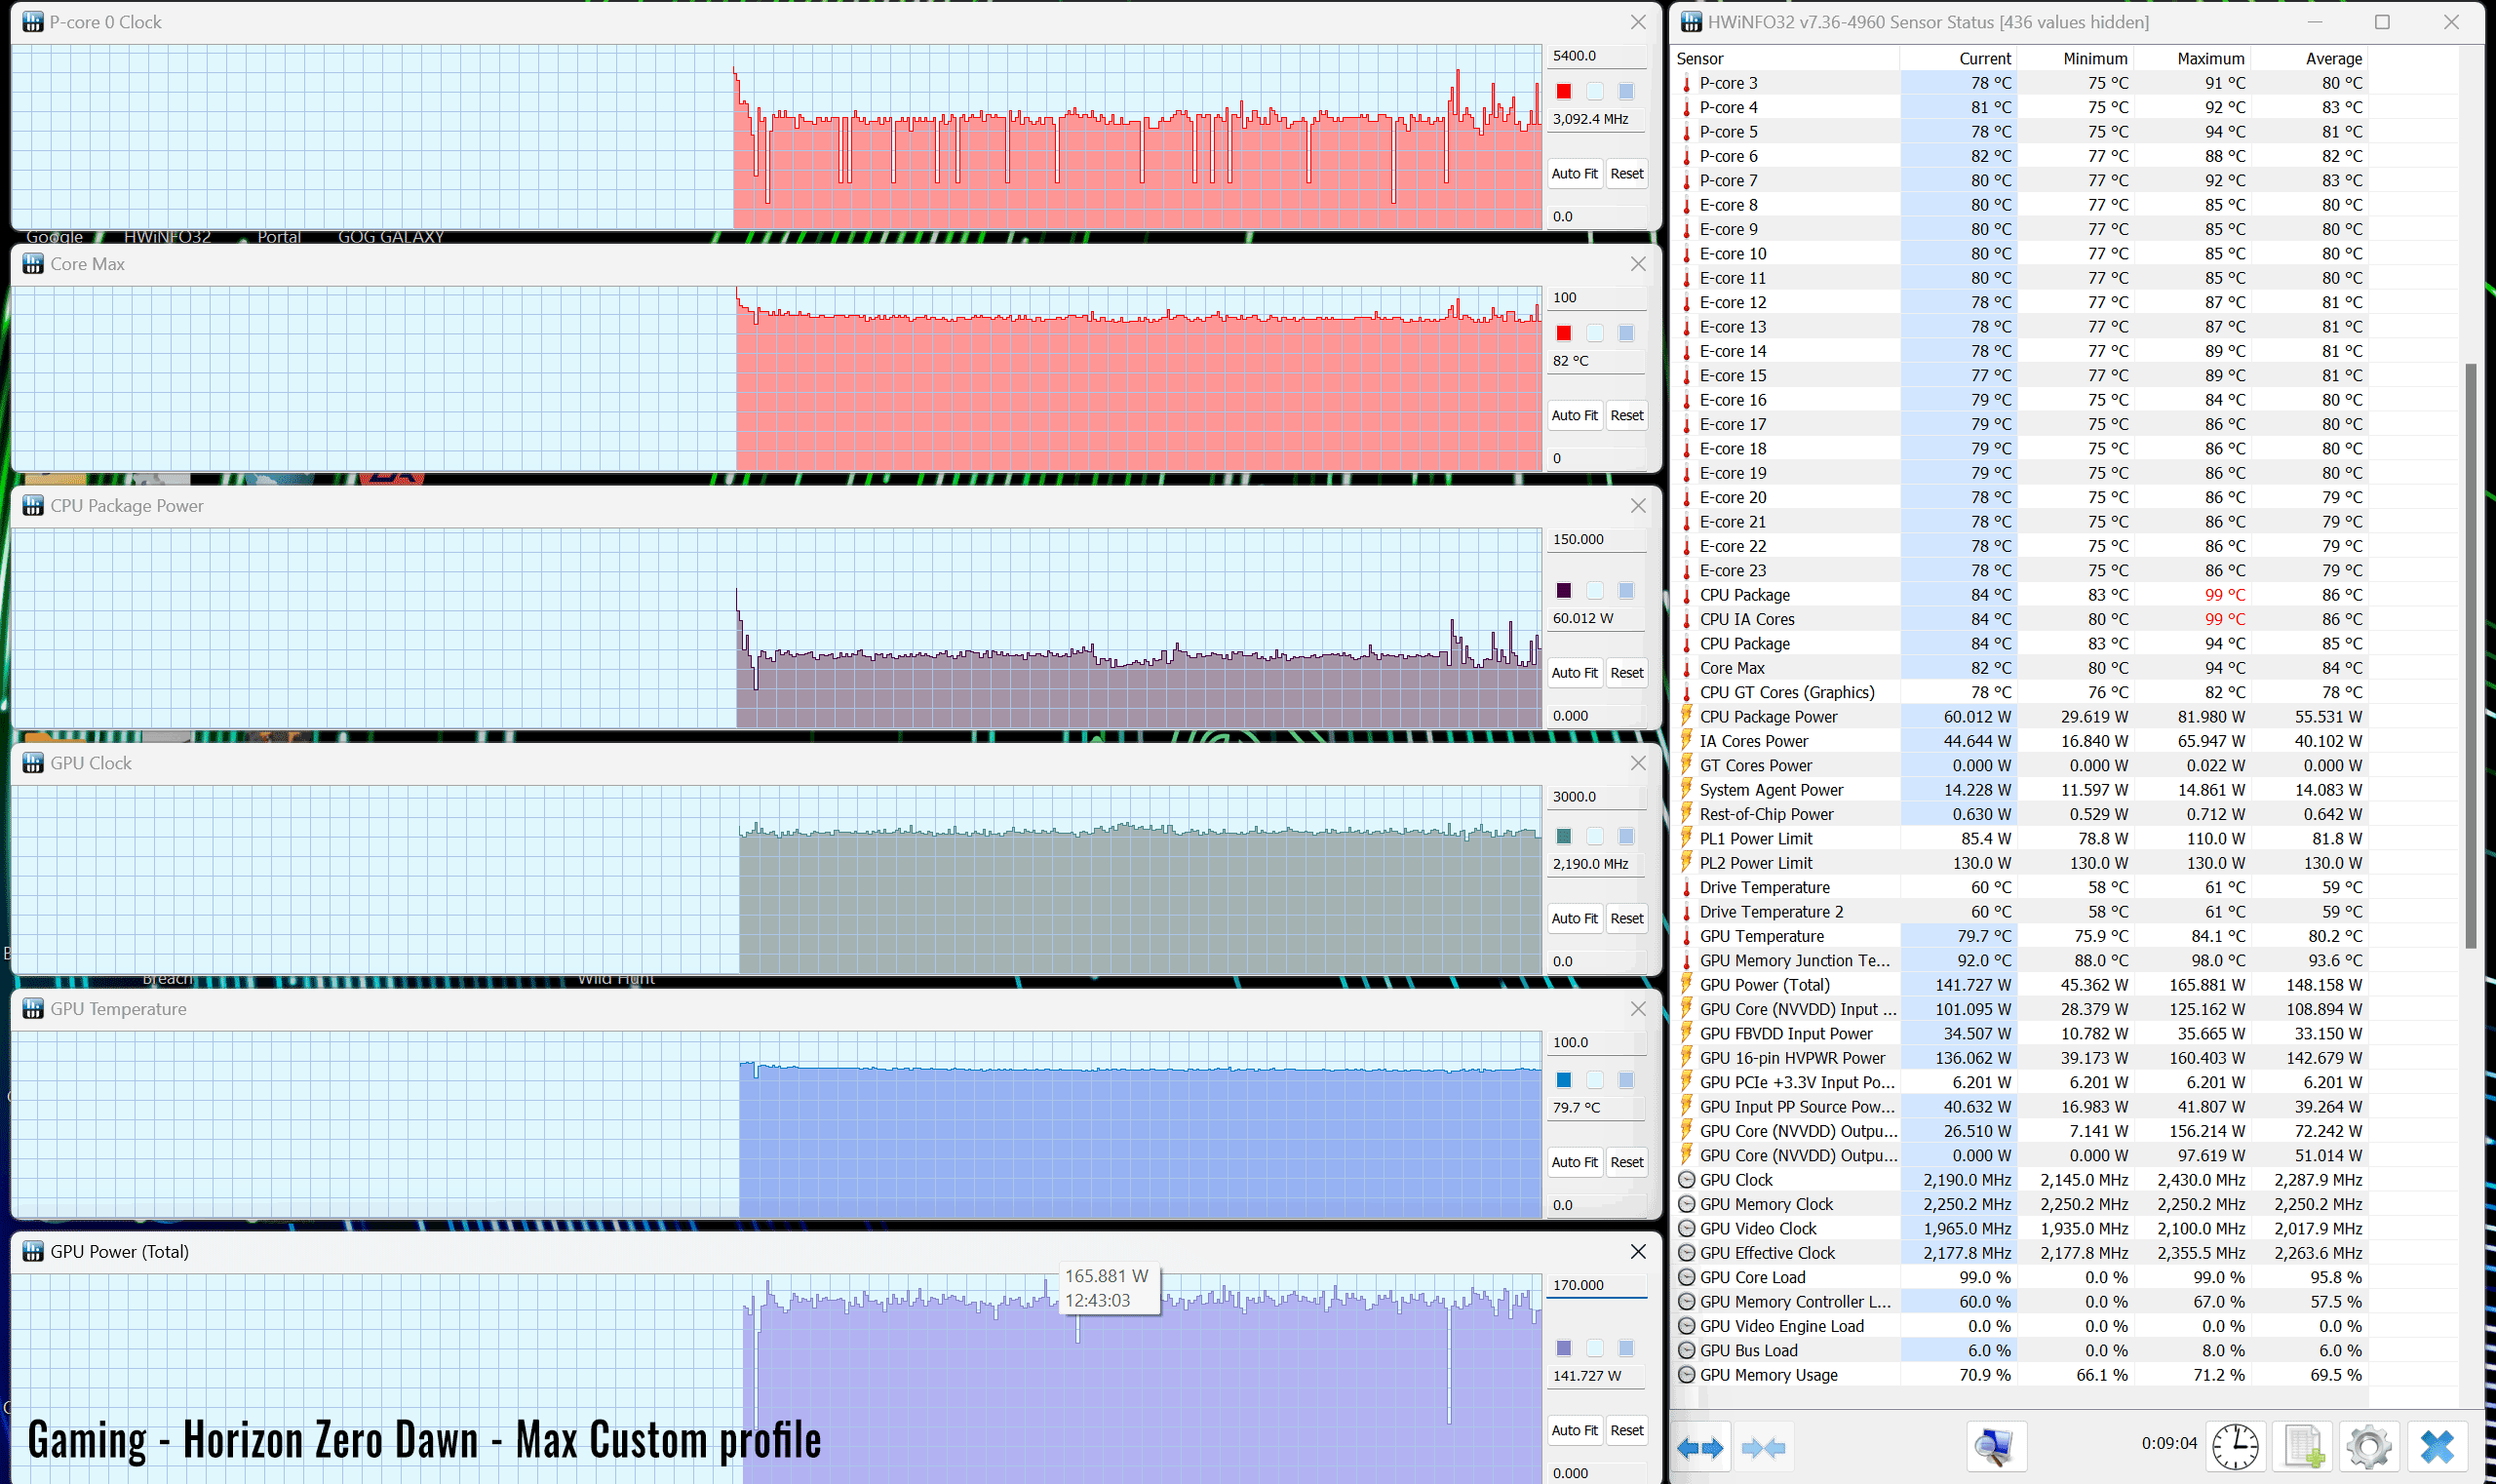Close the GPU Power (Total) graph window
The image size is (2496, 1484).
[1638, 1252]
